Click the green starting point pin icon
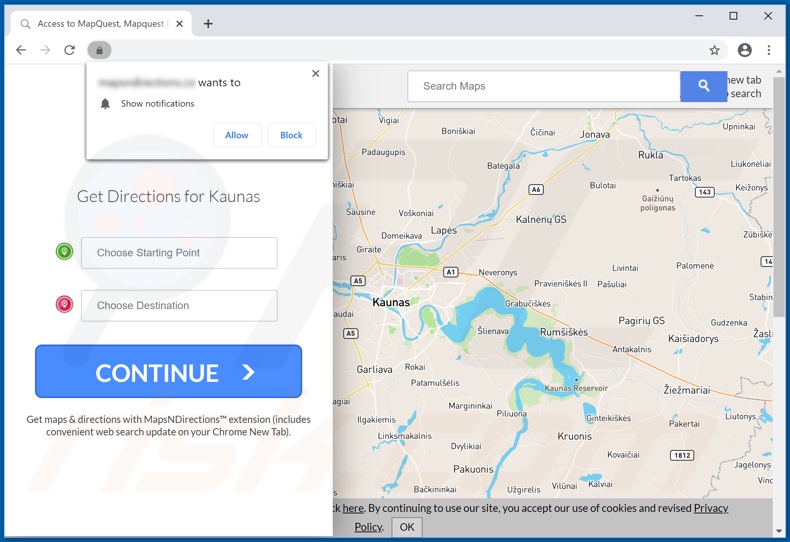Viewport: 790px width, 542px height. click(x=64, y=251)
